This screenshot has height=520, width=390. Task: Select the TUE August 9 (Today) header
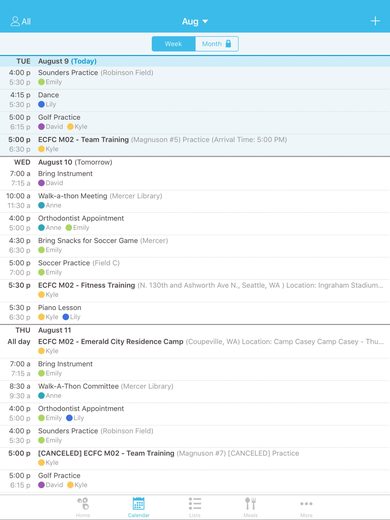(195, 61)
